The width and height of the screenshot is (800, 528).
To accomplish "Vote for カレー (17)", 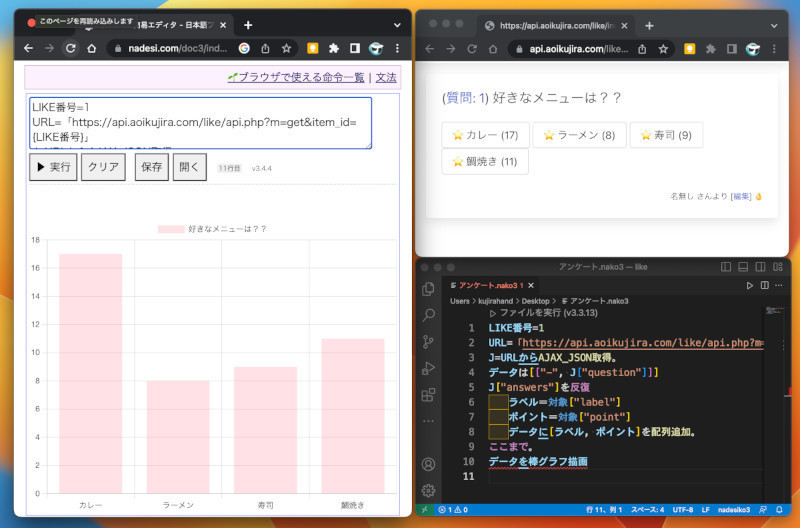I will [485, 135].
